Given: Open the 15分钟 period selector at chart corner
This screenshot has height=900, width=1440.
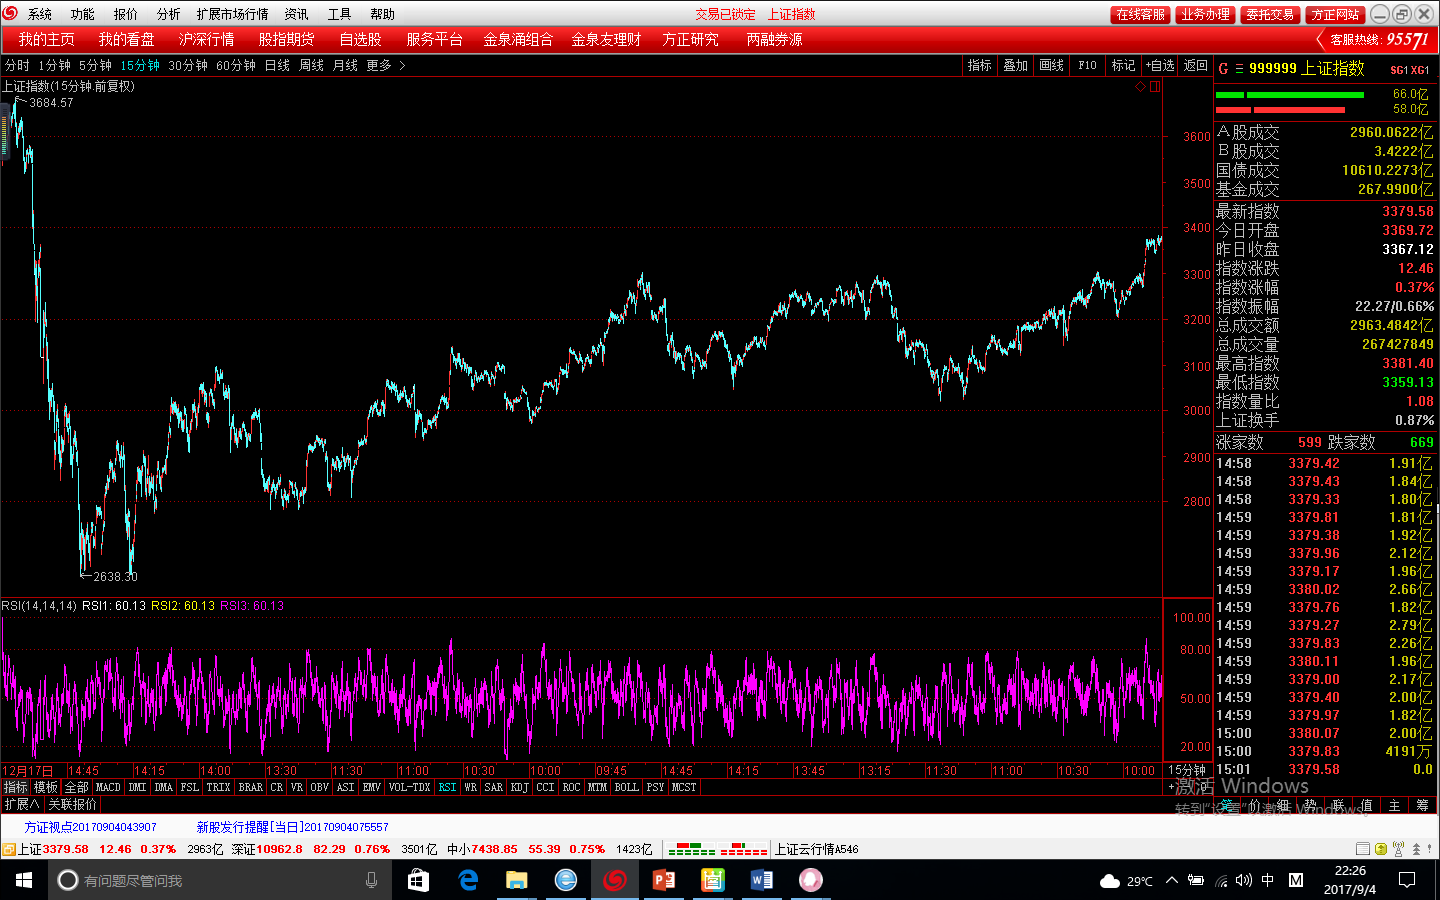Looking at the screenshot, I should pyautogui.click(x=1187, y=770).
